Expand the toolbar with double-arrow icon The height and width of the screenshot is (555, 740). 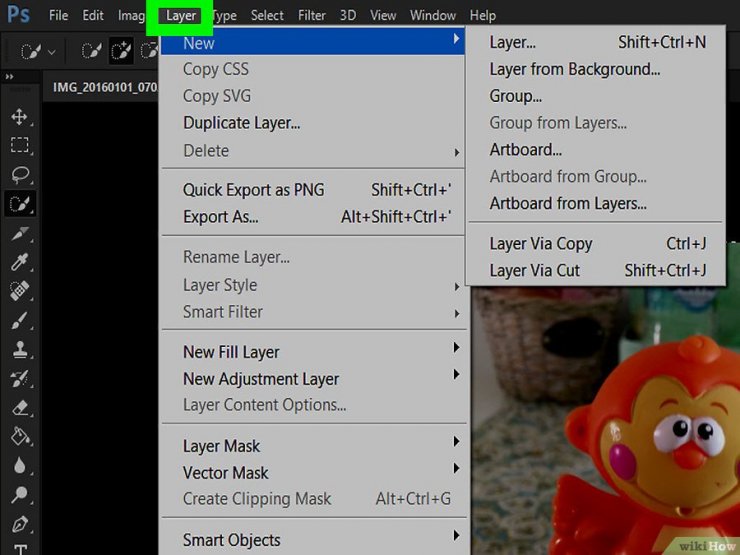pyautogui.click(x=10, y=77)
